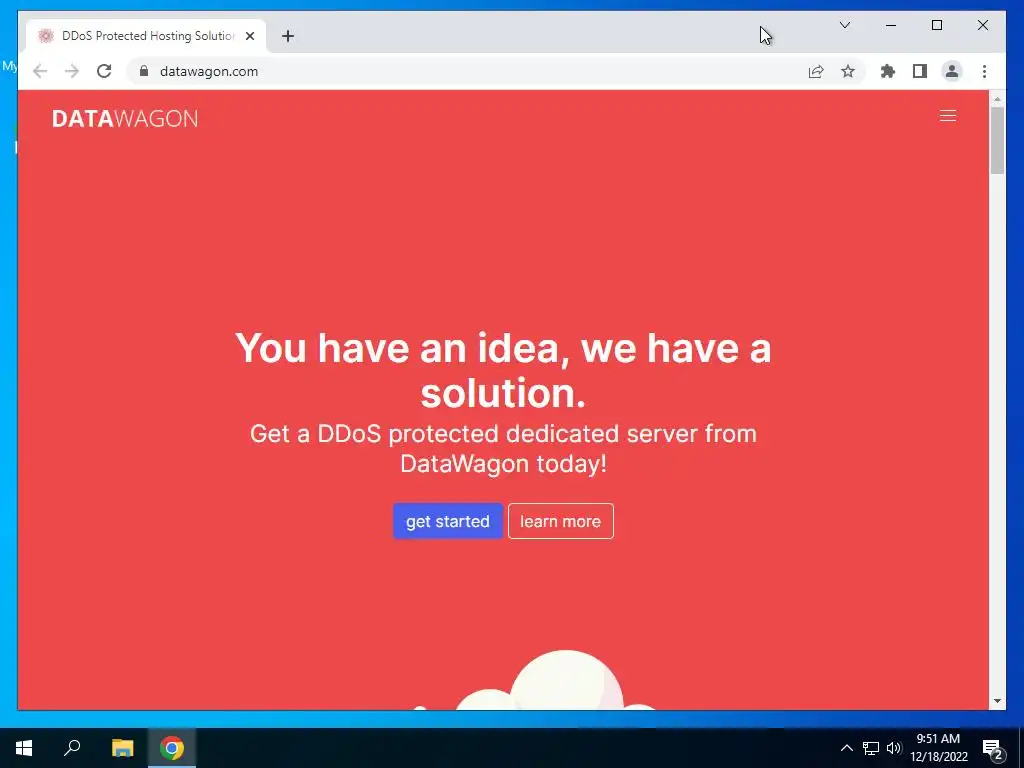The width and height of the screenshot is (1024, 768).
Task: Click the Chrome icon in the taskbar
Action: coord(172,748)
